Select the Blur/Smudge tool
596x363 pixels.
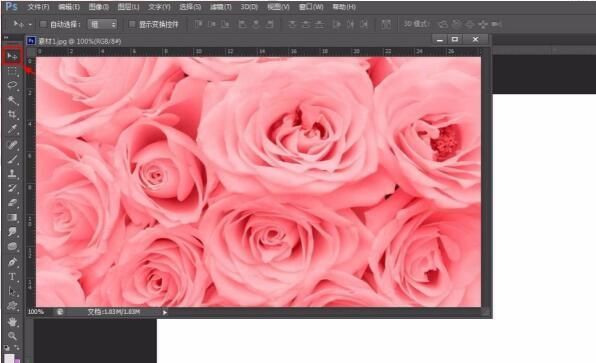click(x=12, y=231)
